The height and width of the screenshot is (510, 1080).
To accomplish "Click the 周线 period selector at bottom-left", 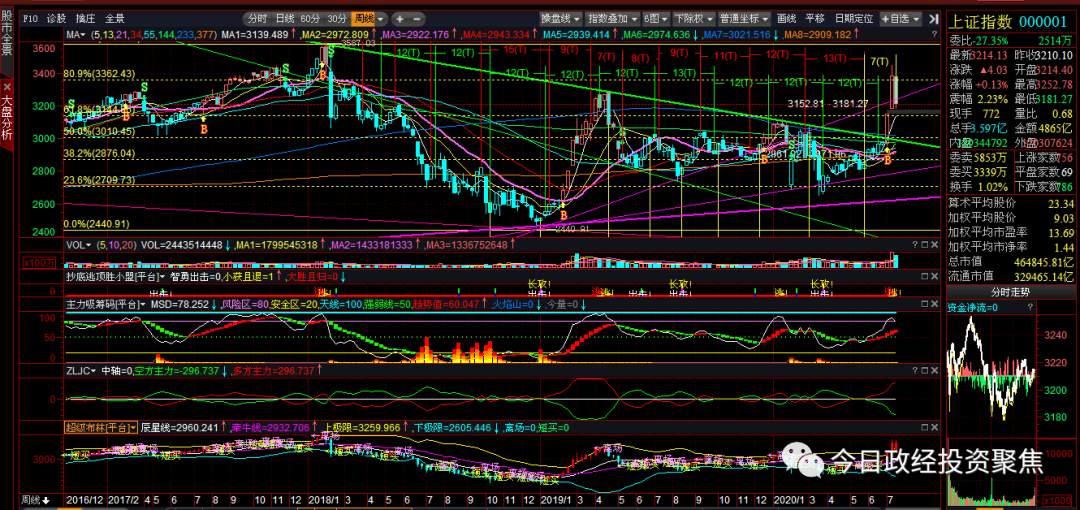I will coord(37,500).
